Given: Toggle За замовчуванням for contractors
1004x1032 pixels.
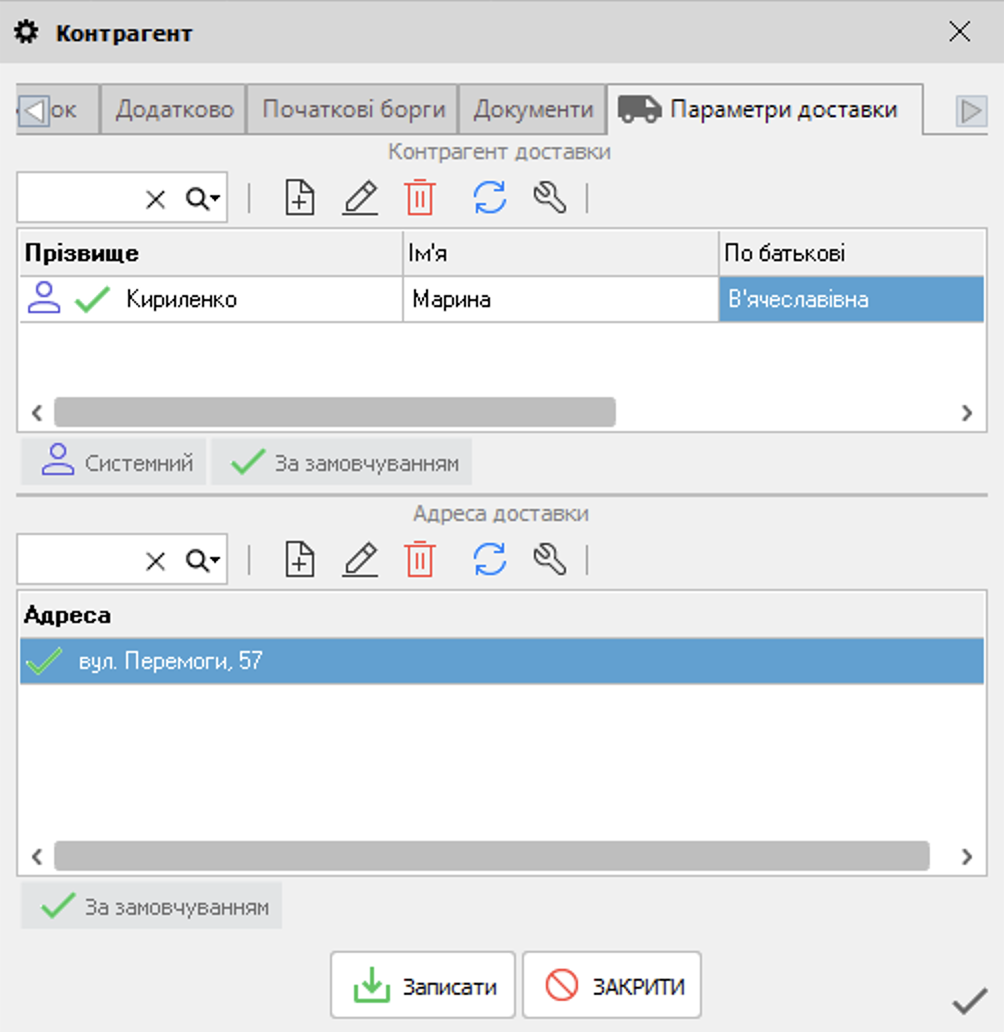Looking at the screenshot, I should tap(342, 462).
